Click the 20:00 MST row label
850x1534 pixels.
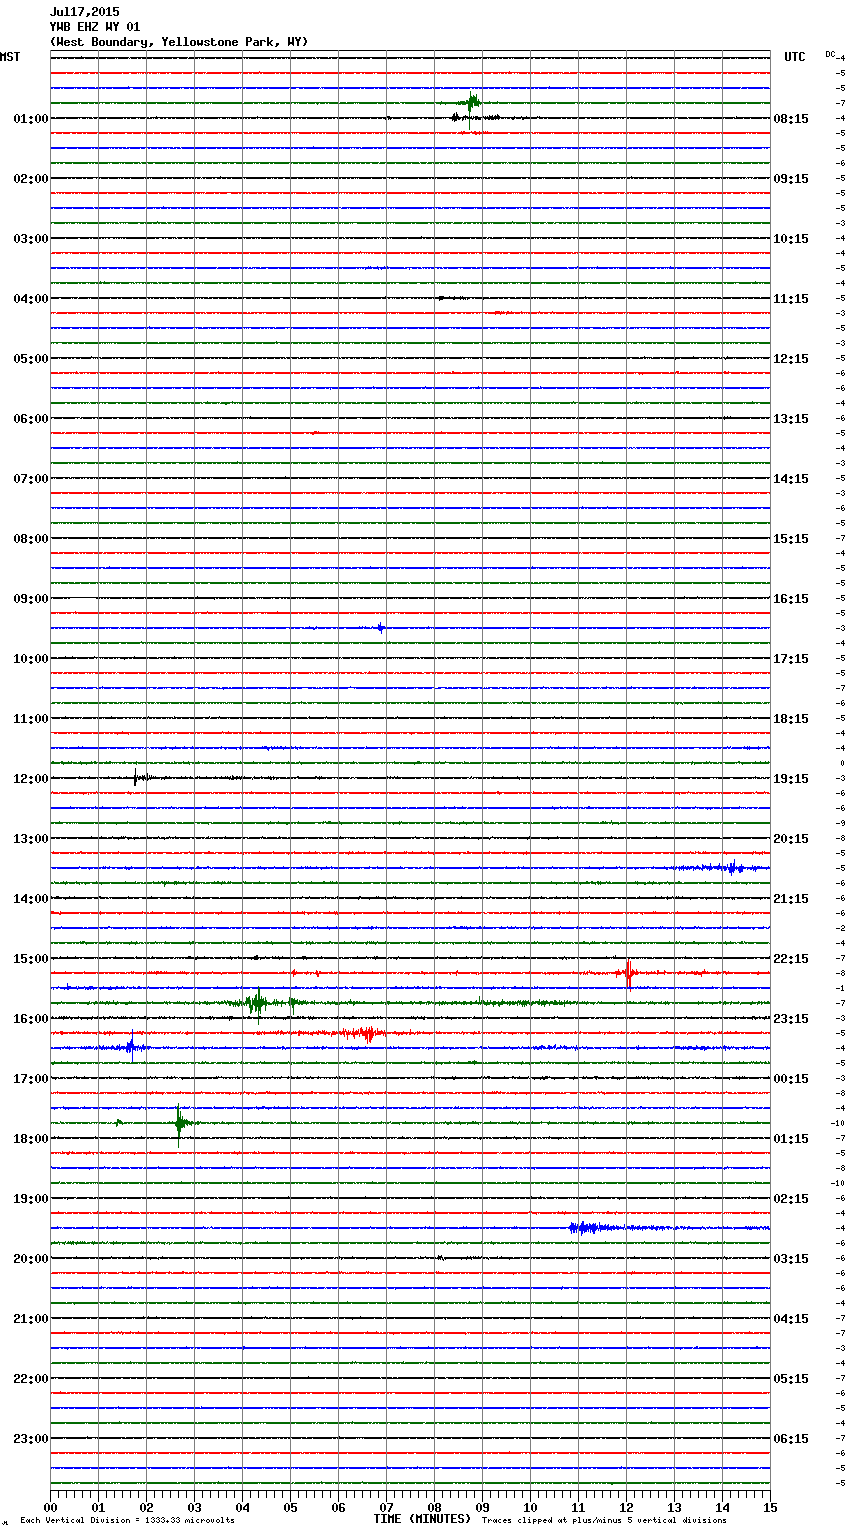pyautogui.click(x=31, y=1259)
